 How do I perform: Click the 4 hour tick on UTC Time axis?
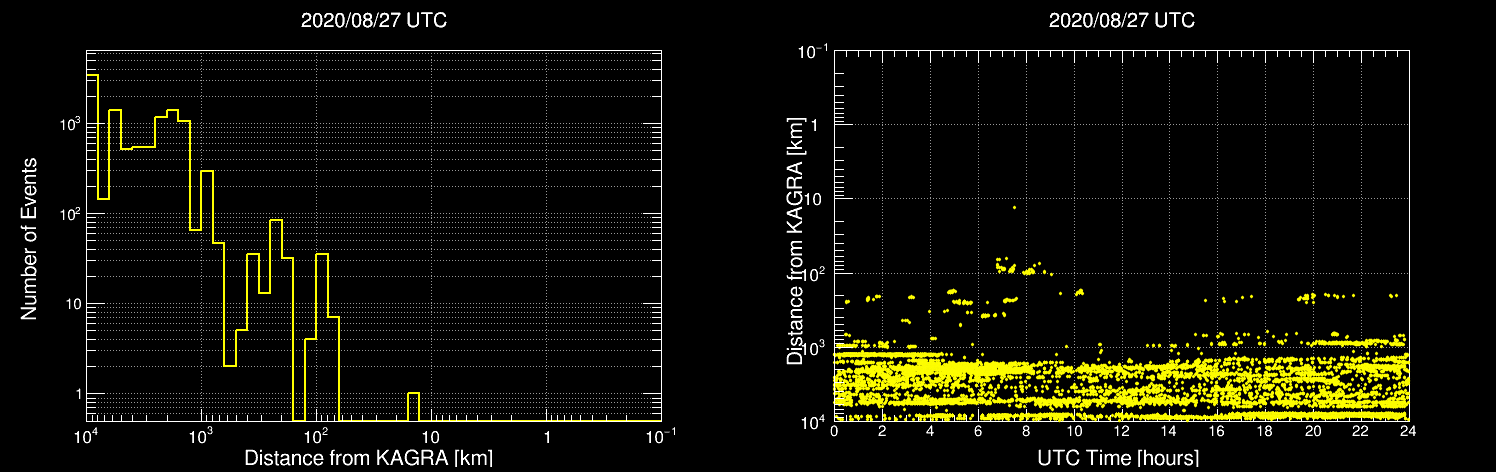[930, 431]
